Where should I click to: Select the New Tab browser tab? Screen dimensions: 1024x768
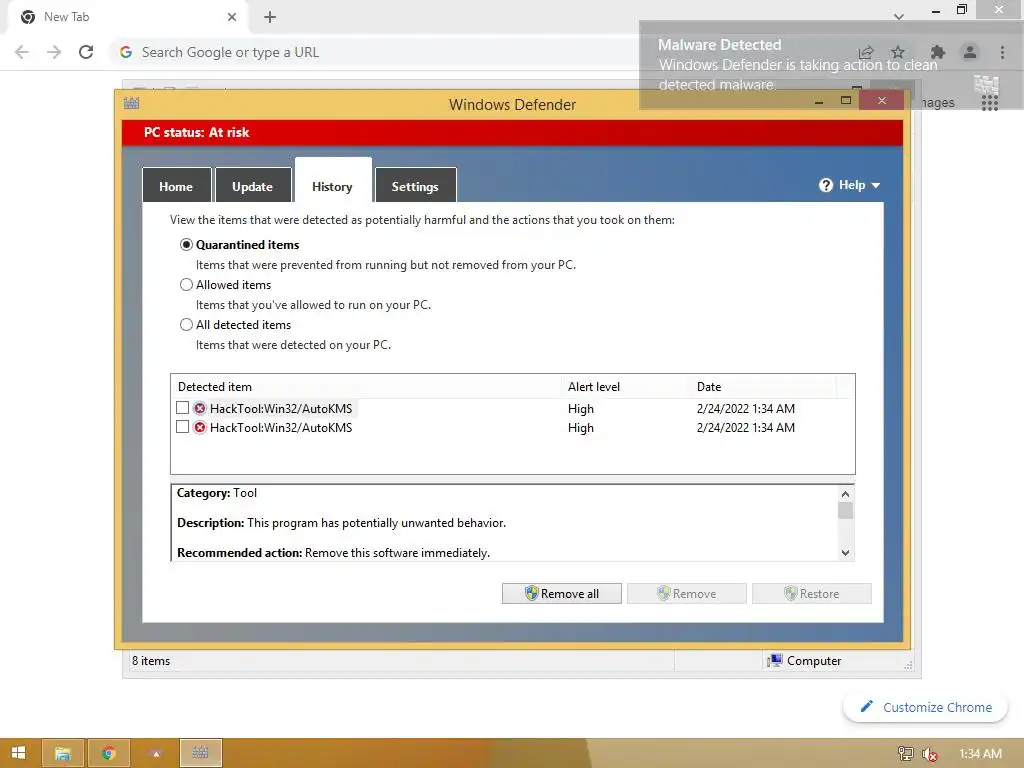[127, 17]
